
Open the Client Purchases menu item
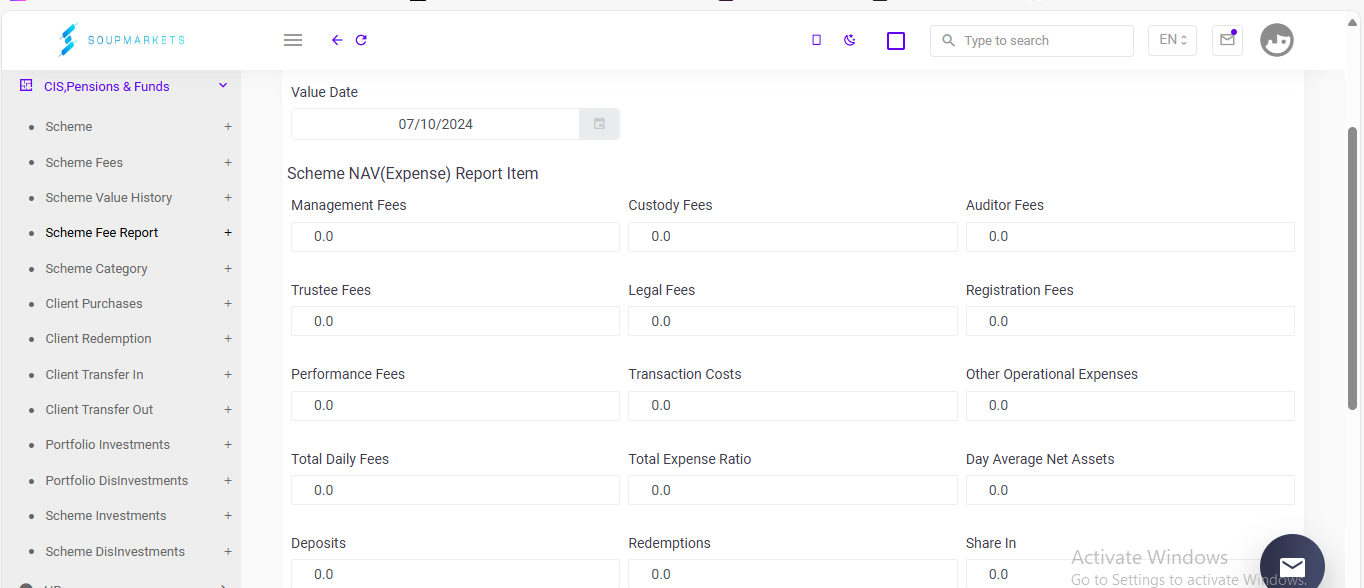tap(94, 303)
